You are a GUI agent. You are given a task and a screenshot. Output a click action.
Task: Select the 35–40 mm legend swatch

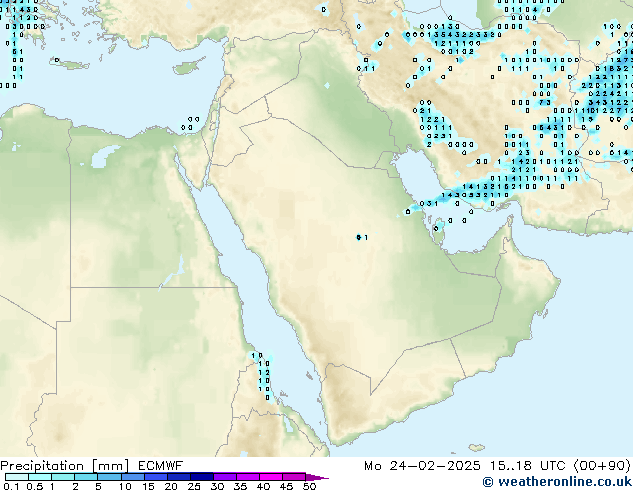pos(248,477)
